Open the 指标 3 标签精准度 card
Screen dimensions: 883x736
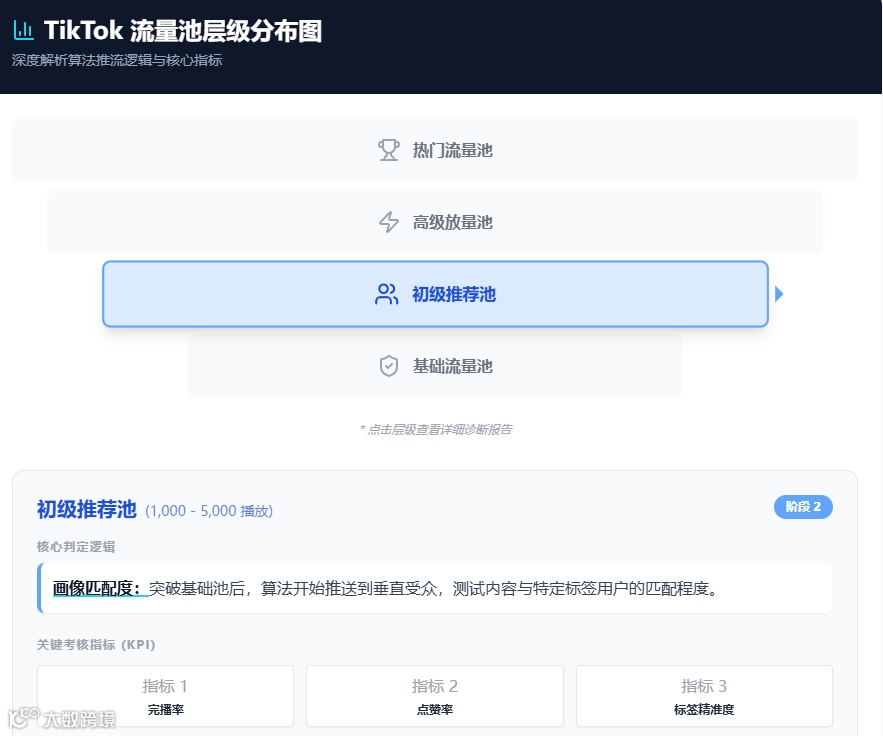(x=704, y=696)
